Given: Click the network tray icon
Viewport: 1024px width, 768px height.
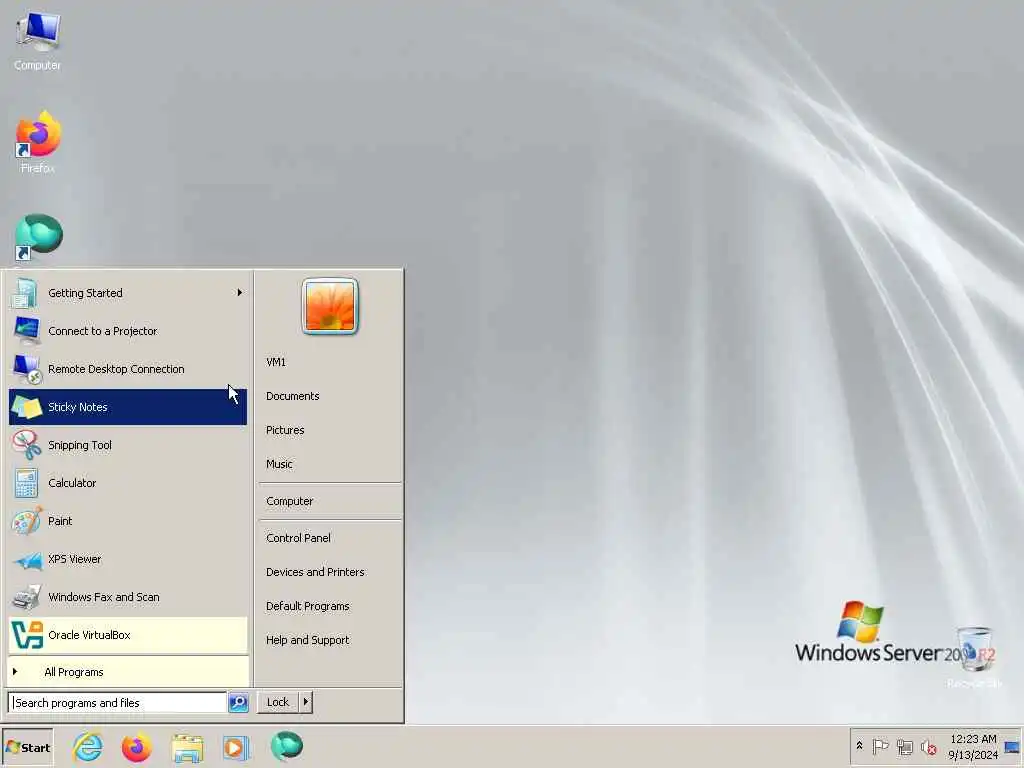Looking at the screenshot, I should point(904,746).
